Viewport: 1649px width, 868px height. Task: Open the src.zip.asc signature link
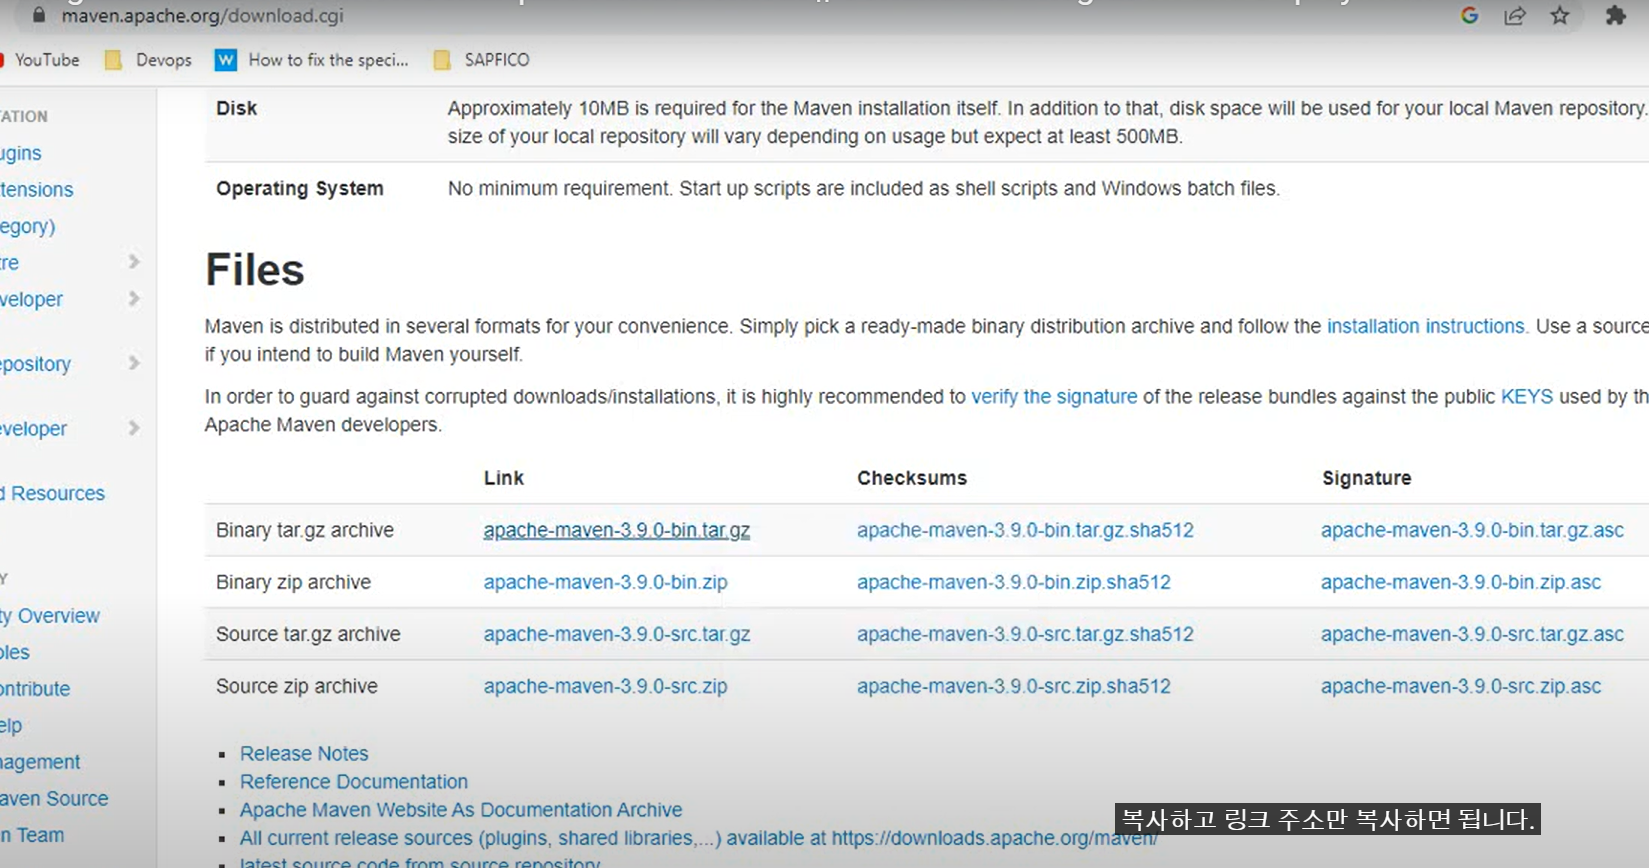(1460, 686)
